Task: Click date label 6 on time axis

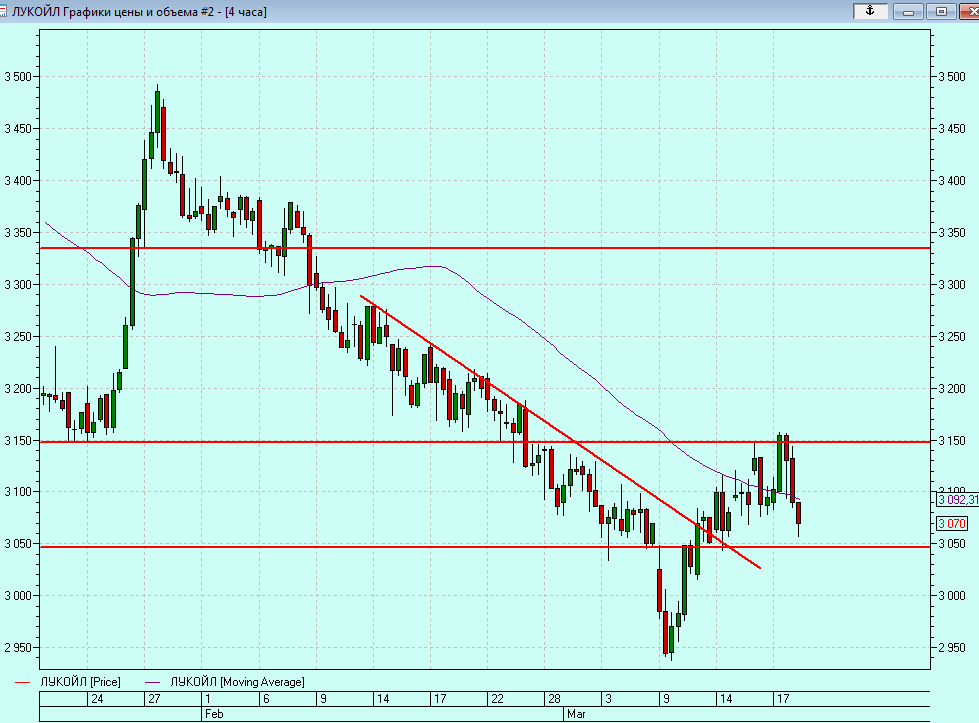Action: pyautogui.click(x=266, y=699)
